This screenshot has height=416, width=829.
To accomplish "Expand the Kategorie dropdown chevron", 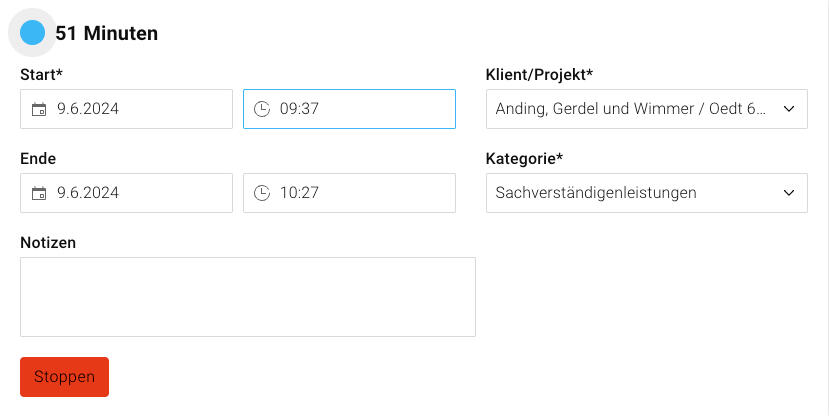I will [x=788, y=193].
